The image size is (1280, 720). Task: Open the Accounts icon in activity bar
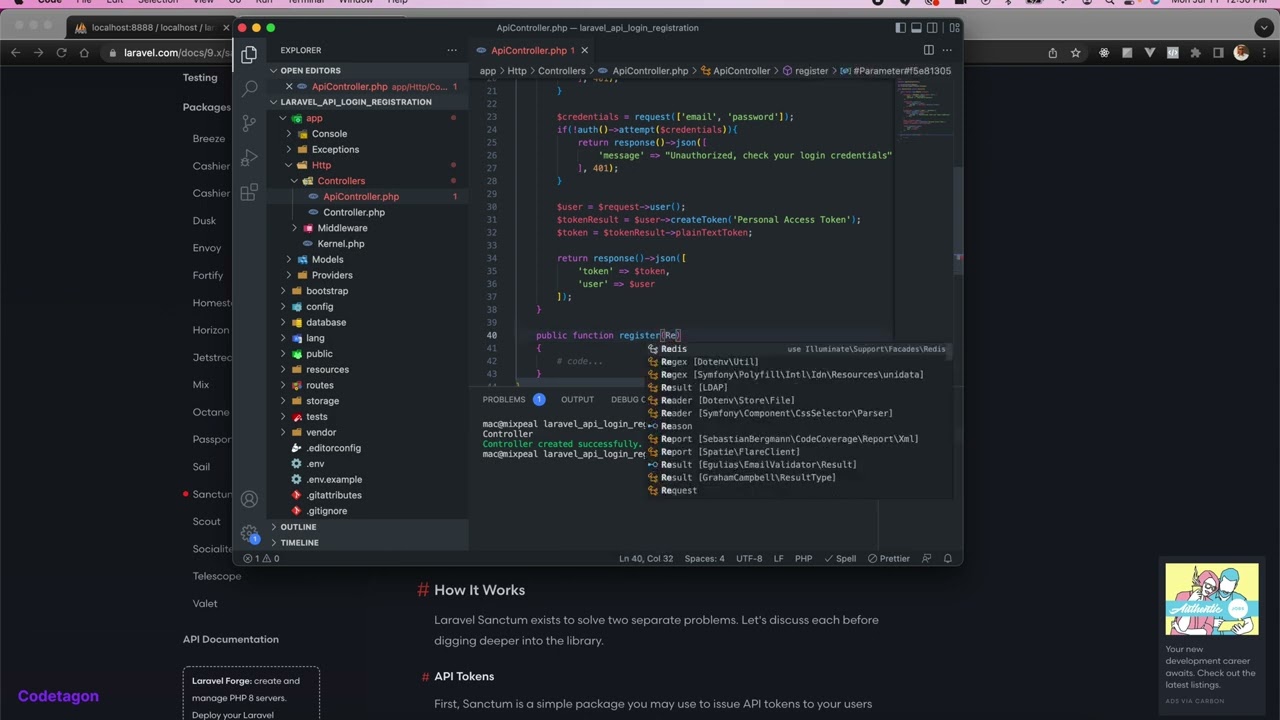[249, 499]
